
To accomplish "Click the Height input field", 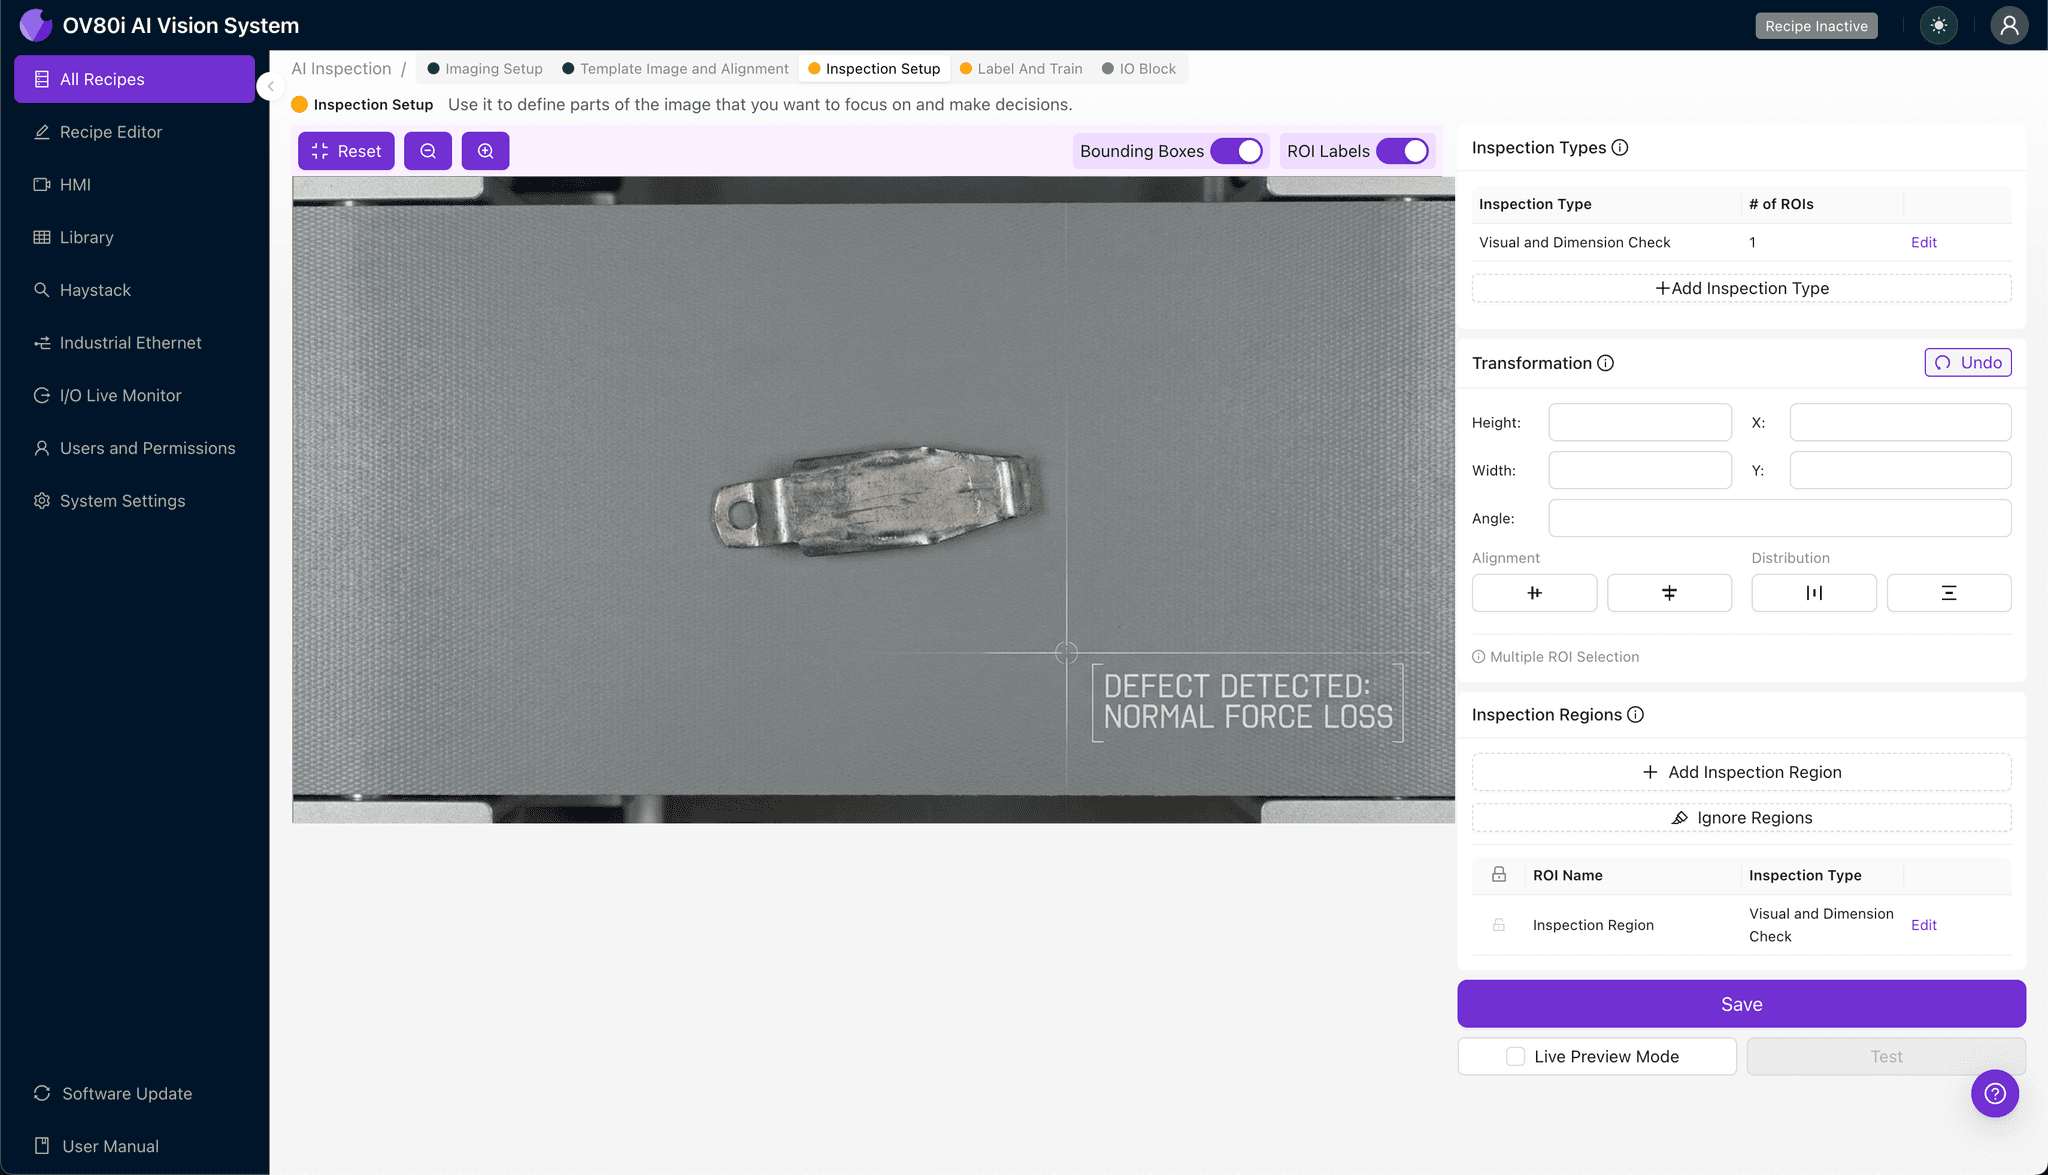I will pos(1640,422).
